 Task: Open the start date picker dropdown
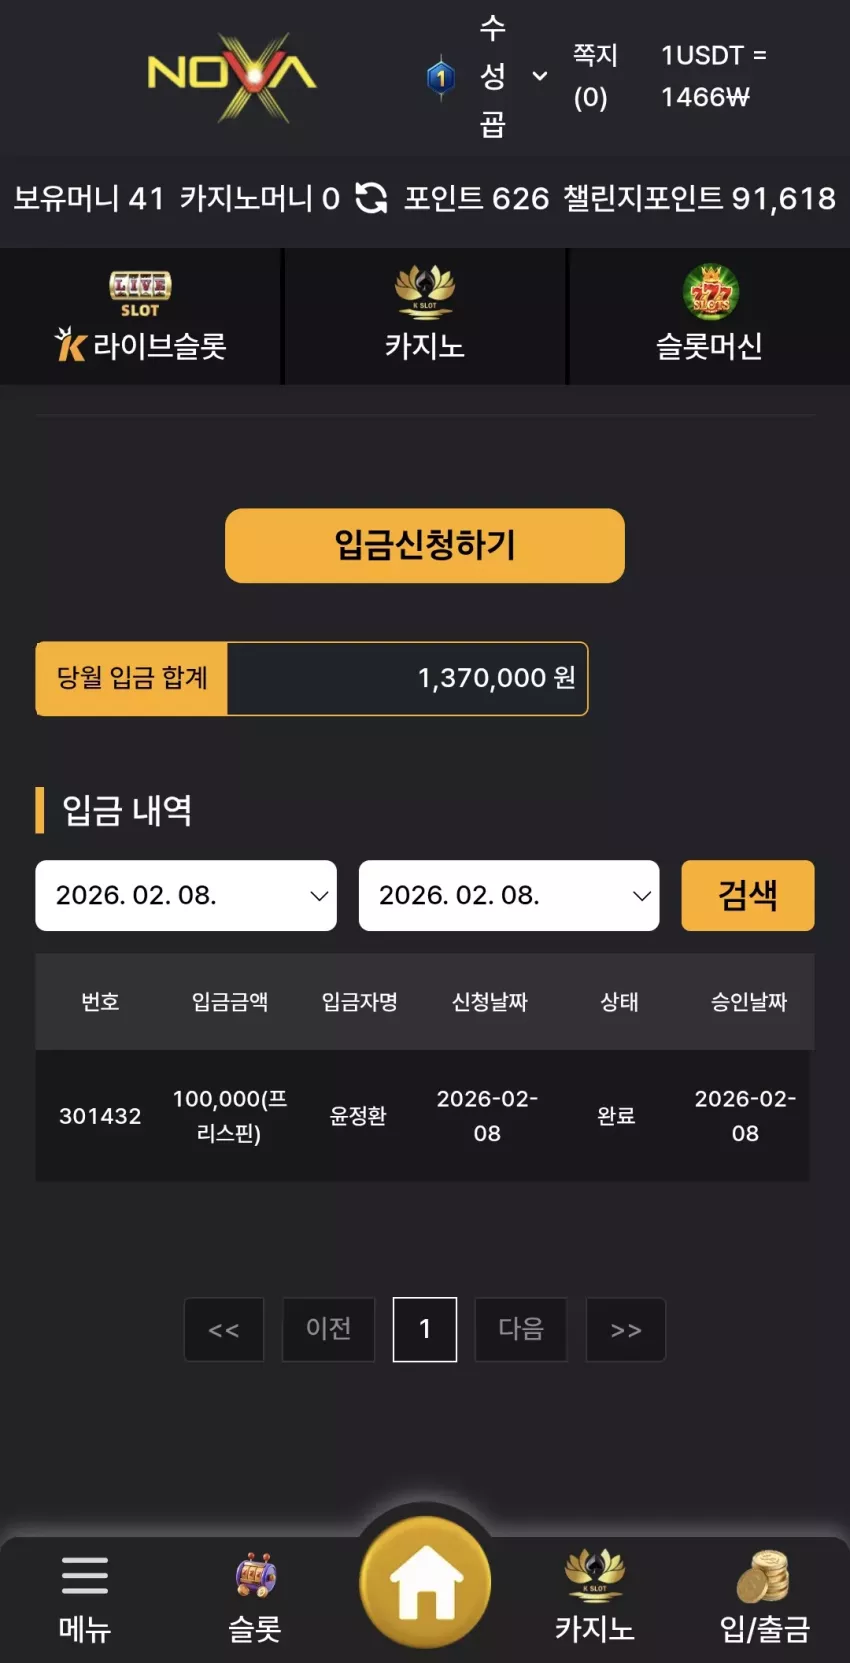pyautogui.click(x=186, y=895)
